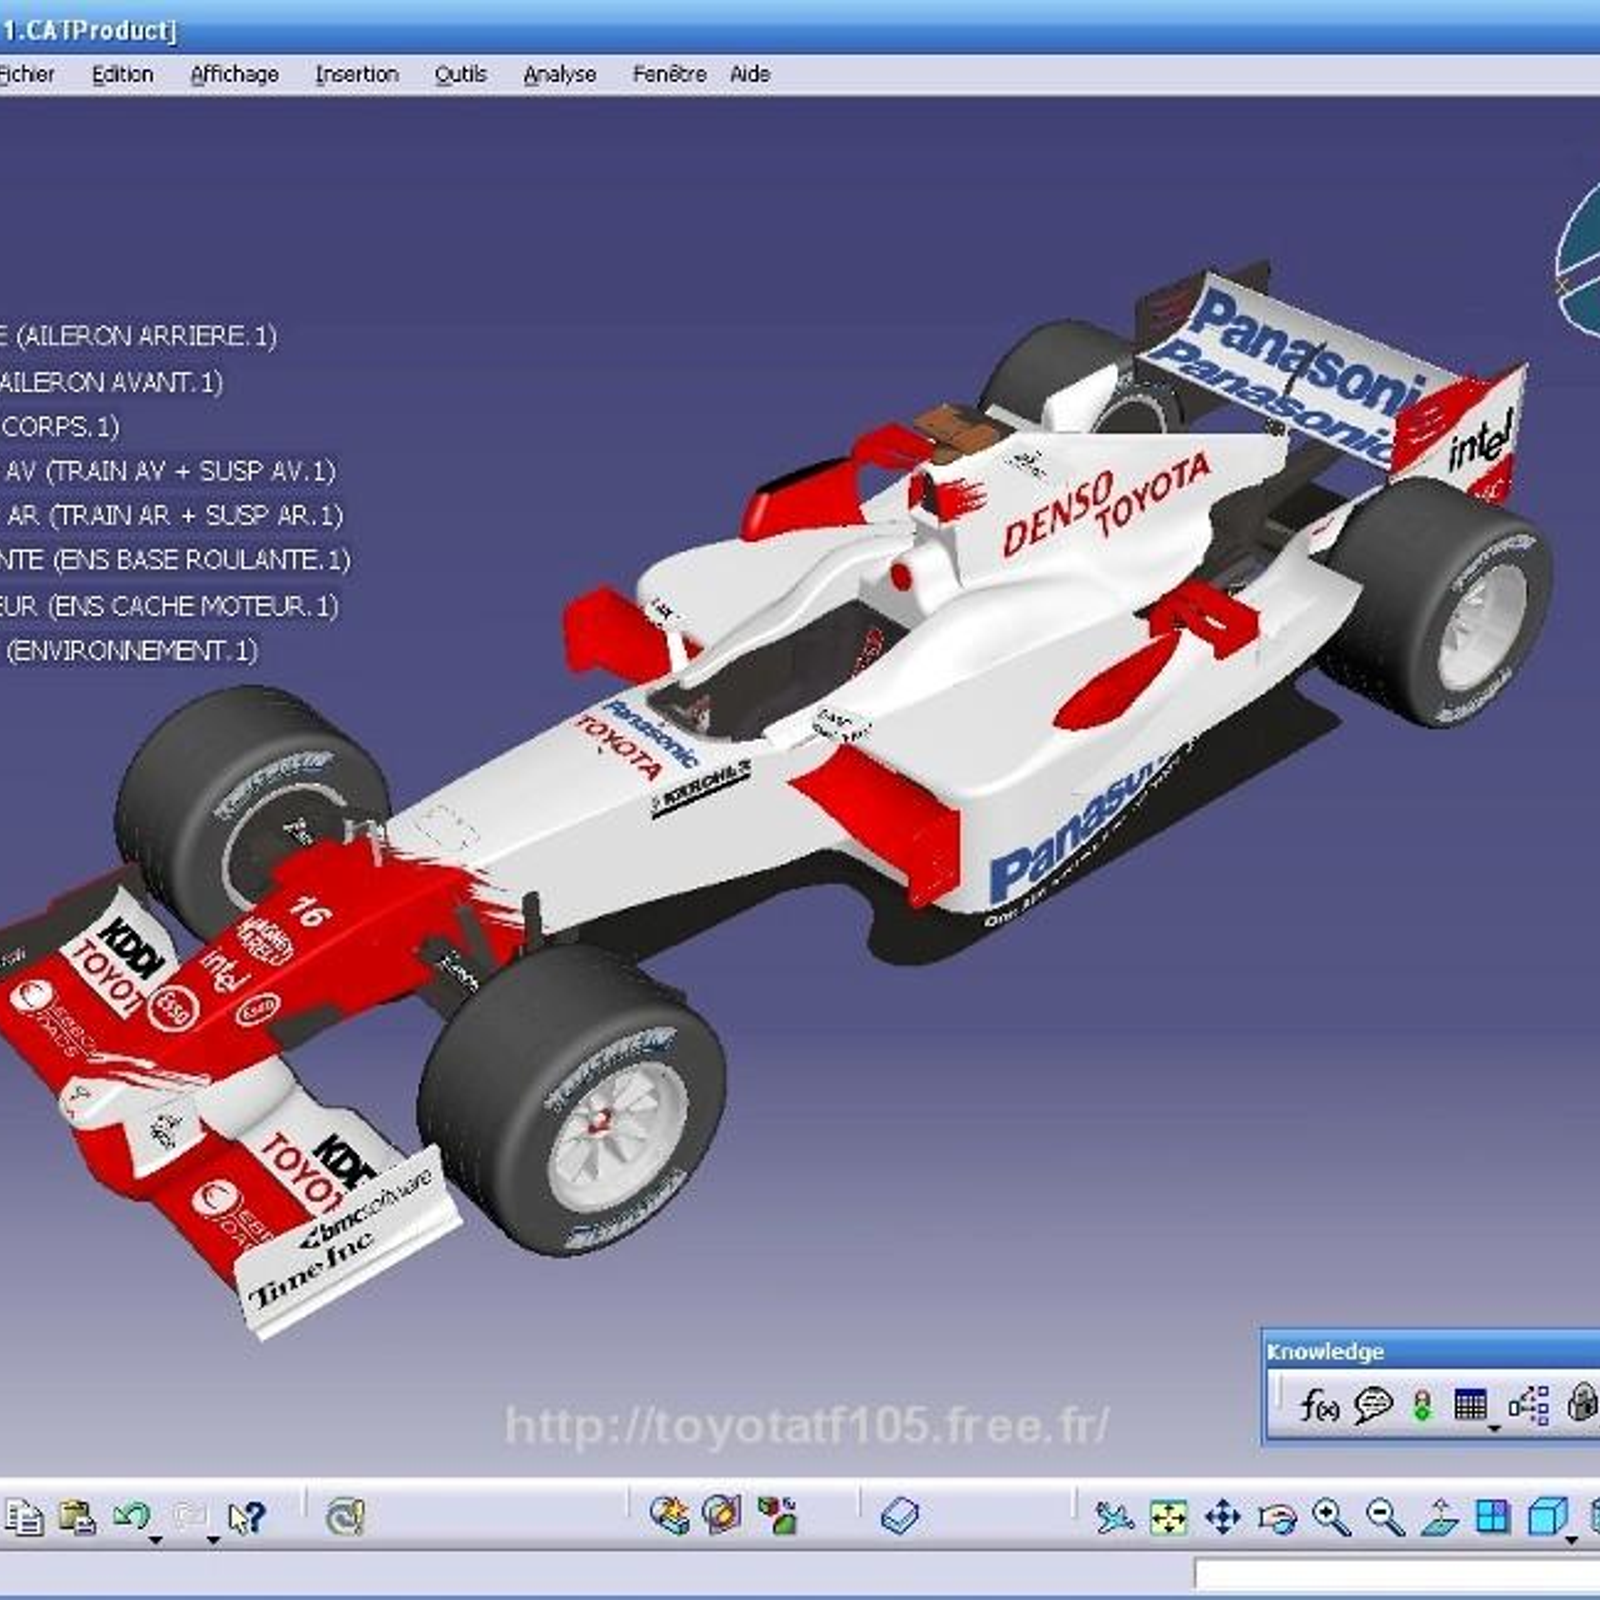Click the Paste clipboard icon
Screen dimensions: 1600x1600
click(76, 1517)
